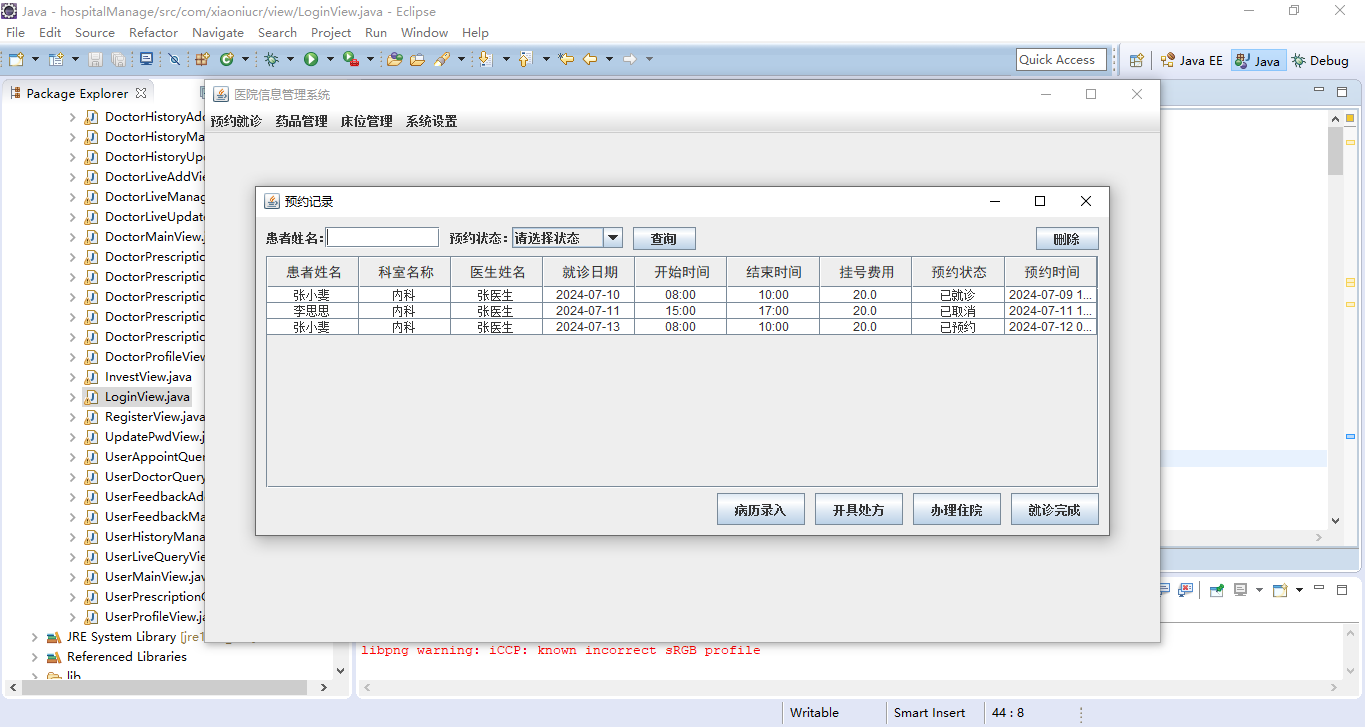Viewport: 1365px width, 727px height.
Task: Click the Pin Console icon
Action: tap(1217, 590)
